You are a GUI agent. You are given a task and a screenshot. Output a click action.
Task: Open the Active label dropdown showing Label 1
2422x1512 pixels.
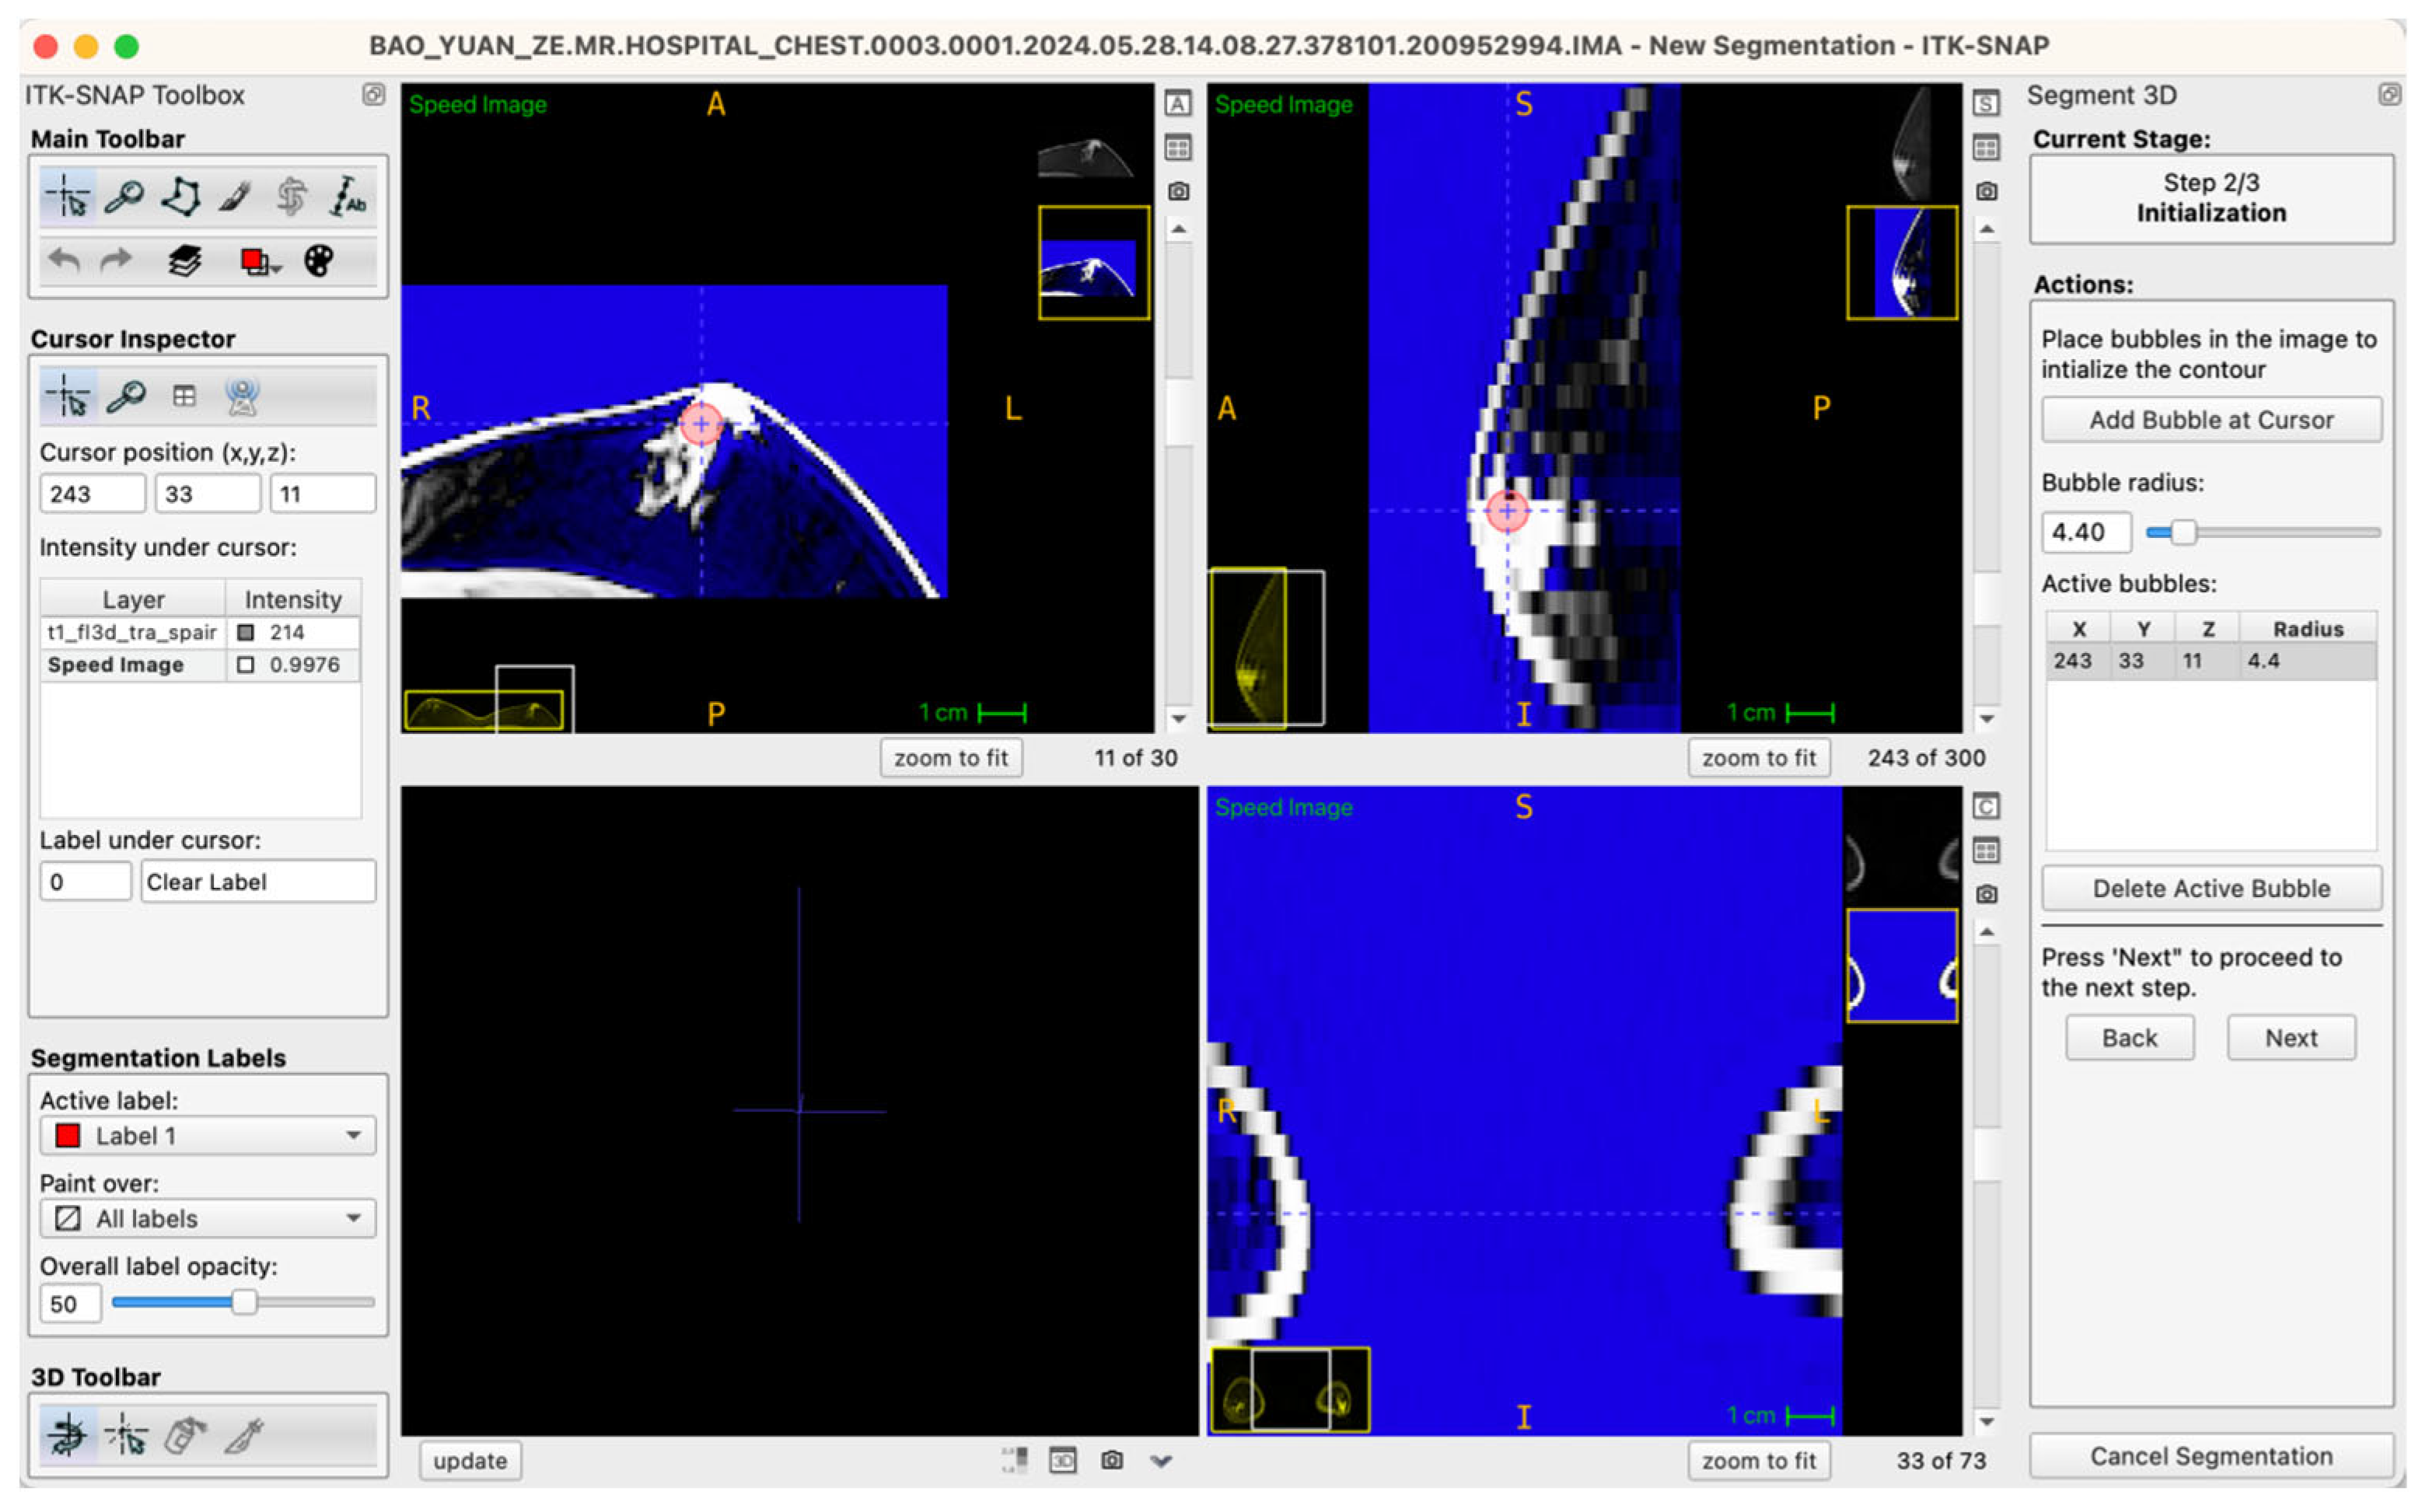[207, 1135]
